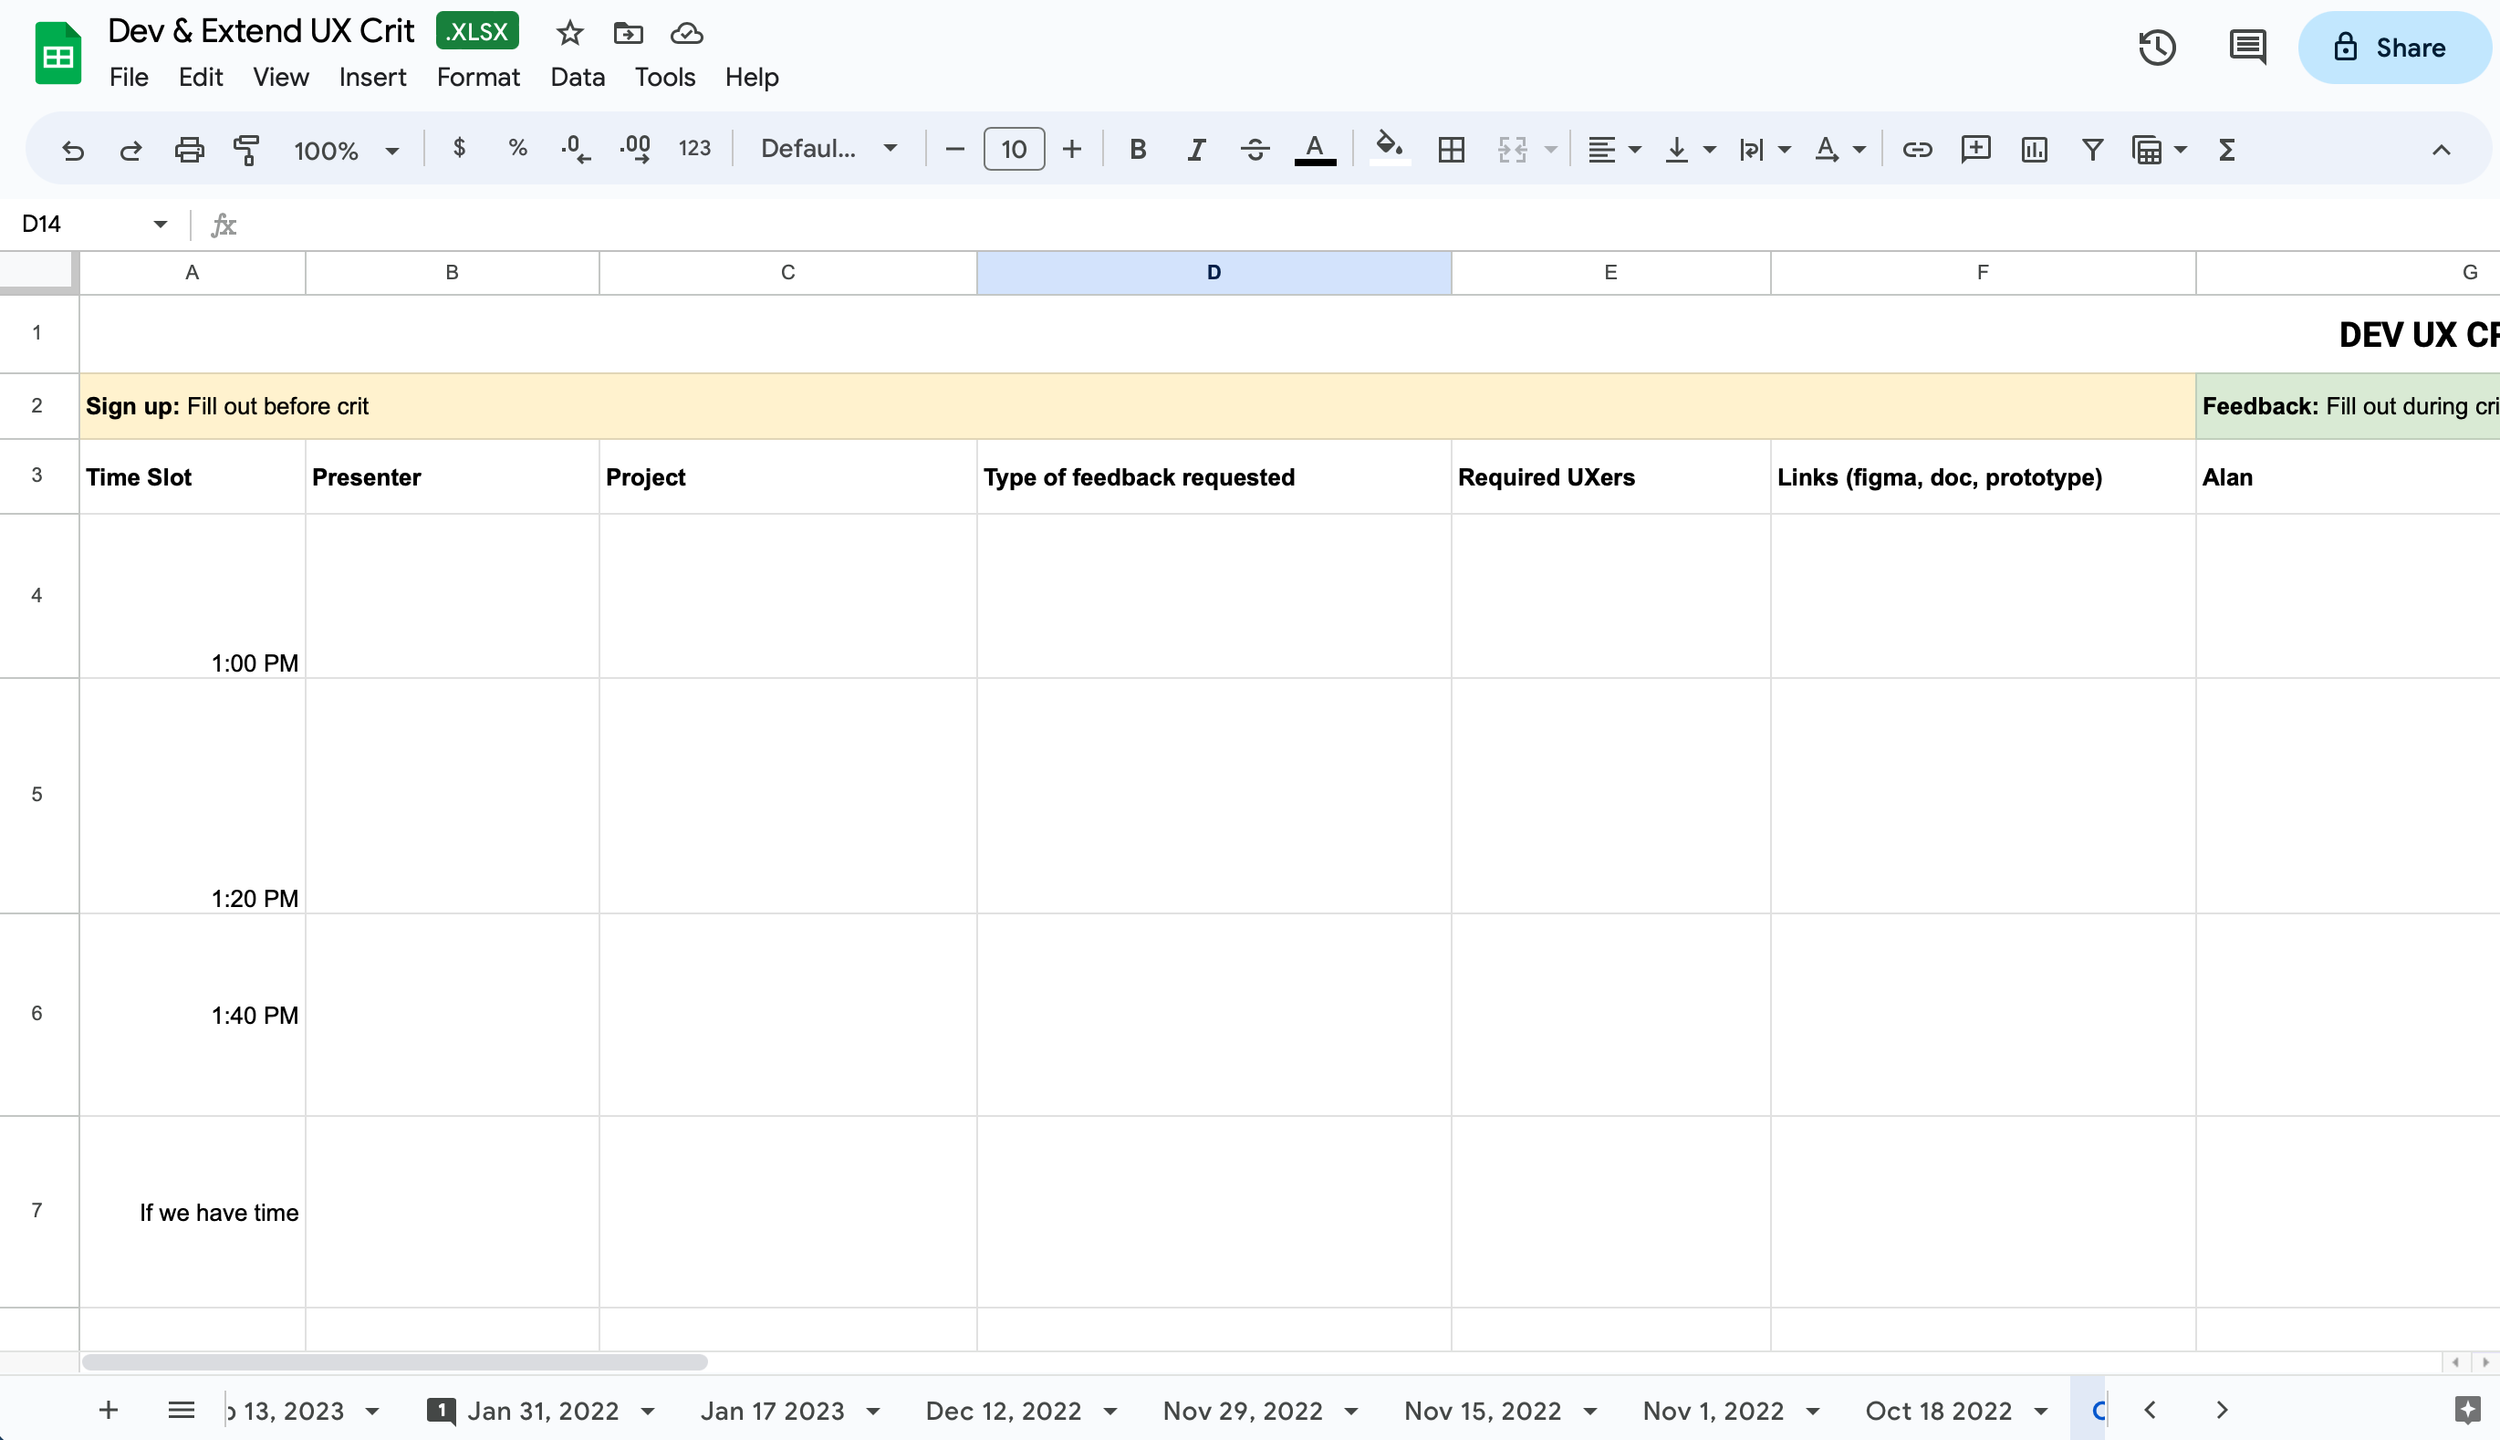Expand the Nov 29, 2022 tab menu arrow

pos(1351,1411)
